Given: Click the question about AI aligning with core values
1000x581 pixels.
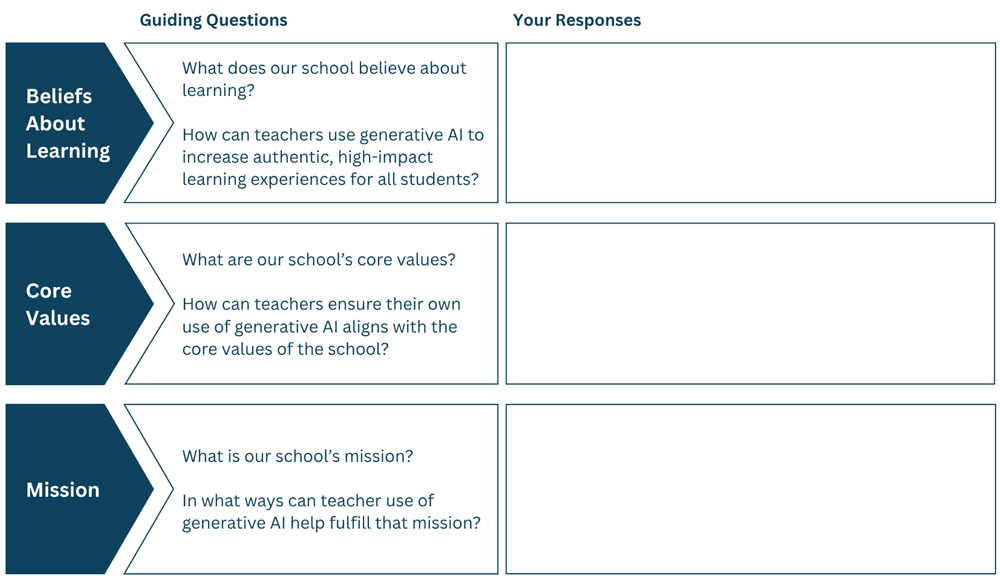Looking at the screenshot, I should (x=321, y=327).
